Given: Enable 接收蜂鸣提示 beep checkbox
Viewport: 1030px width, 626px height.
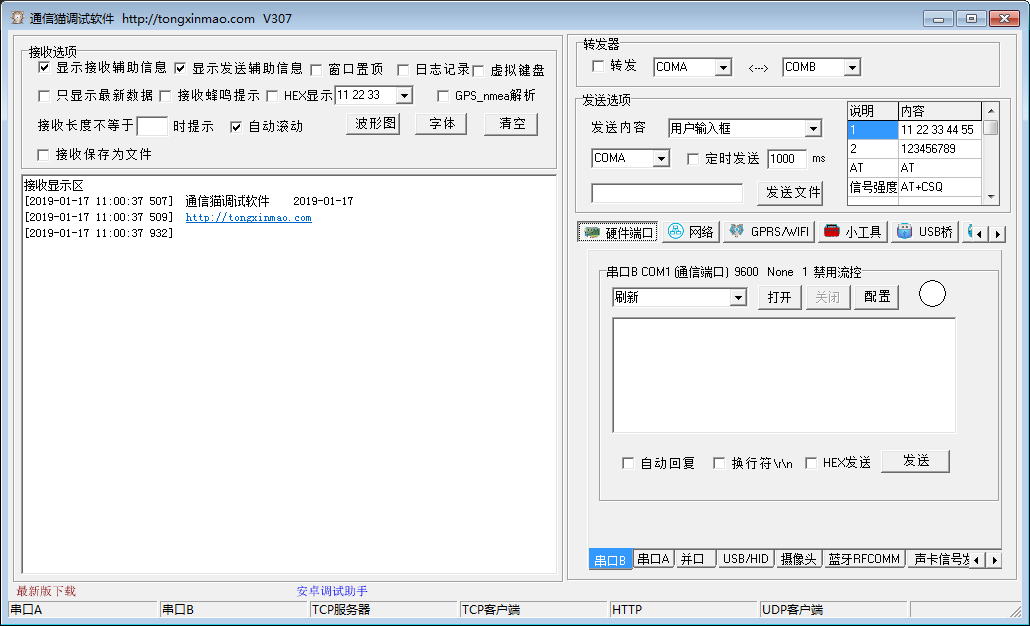Looking at the screenshot, I should [x=166, y=96].
